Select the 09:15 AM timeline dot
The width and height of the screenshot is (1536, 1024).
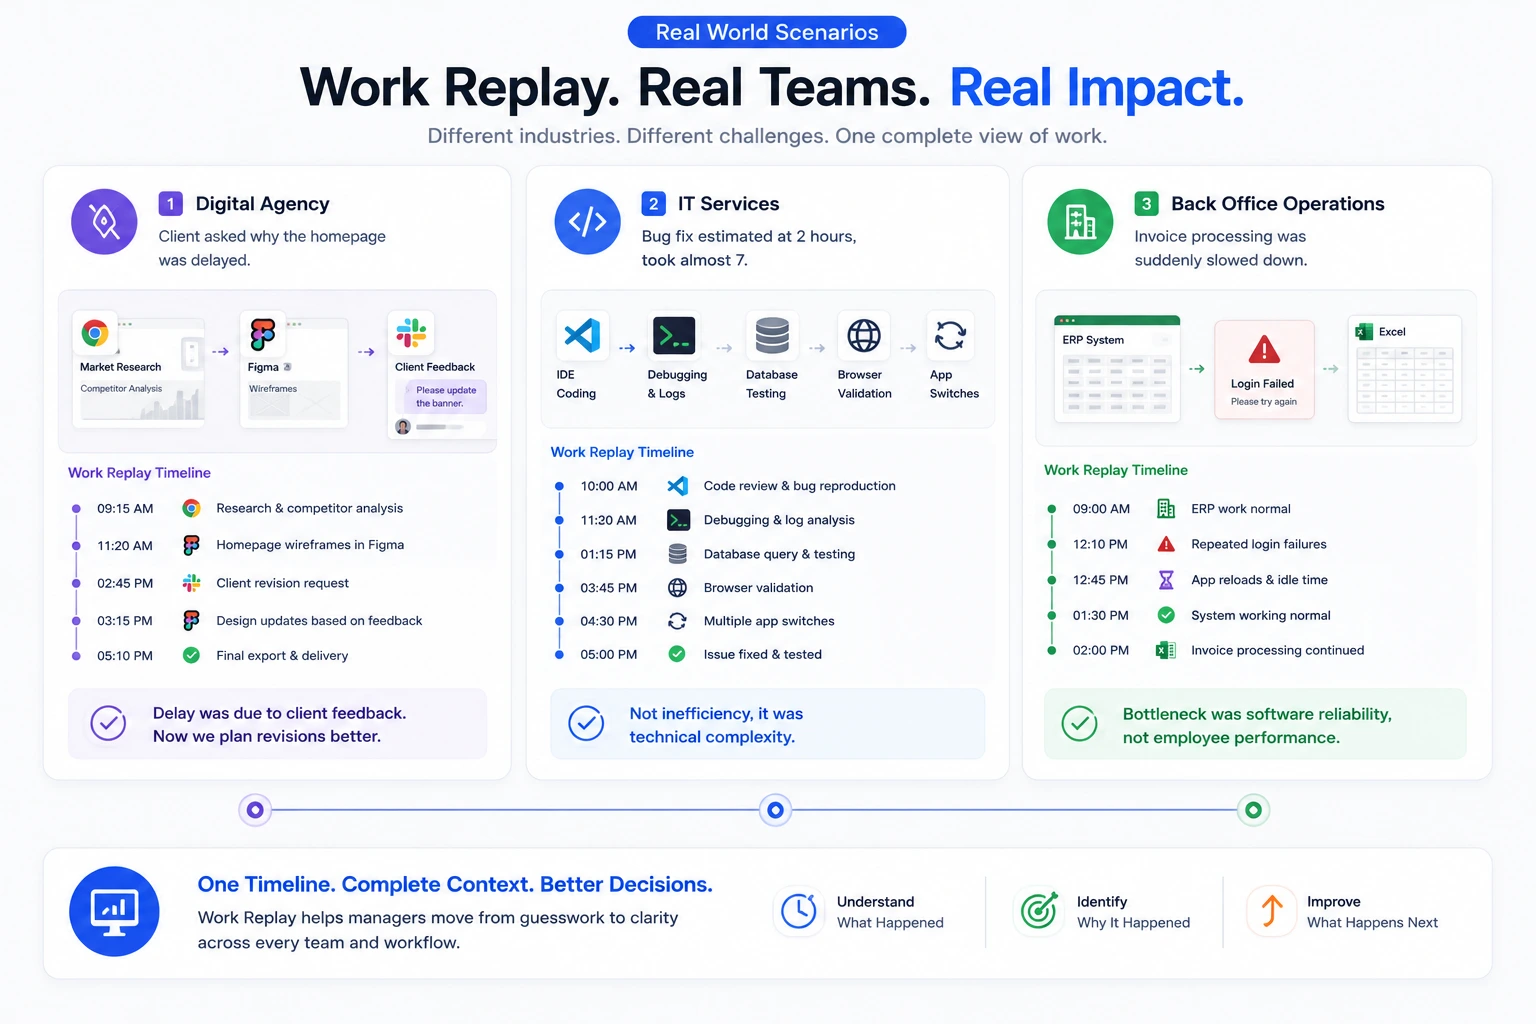point(76,509)
